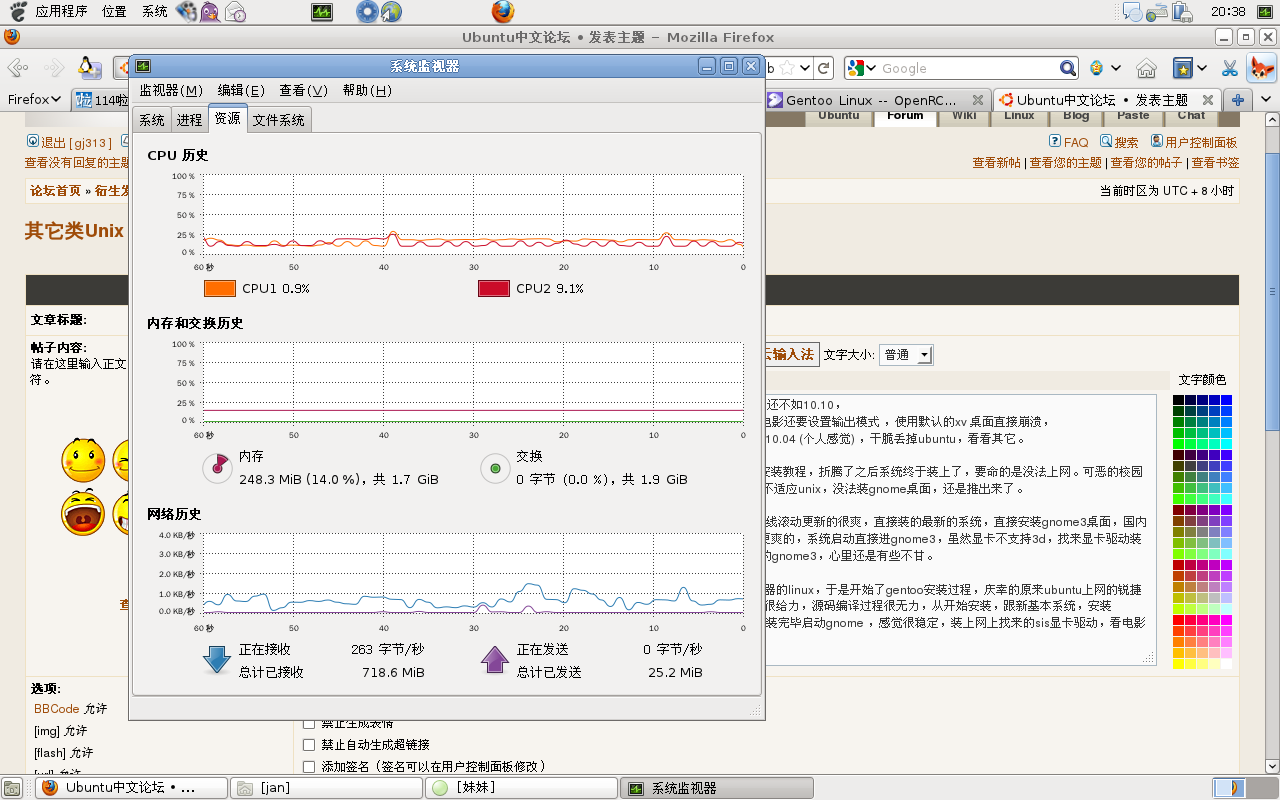Click the memory pie chart color icon
1280x800 pixels.
point(216,467)
